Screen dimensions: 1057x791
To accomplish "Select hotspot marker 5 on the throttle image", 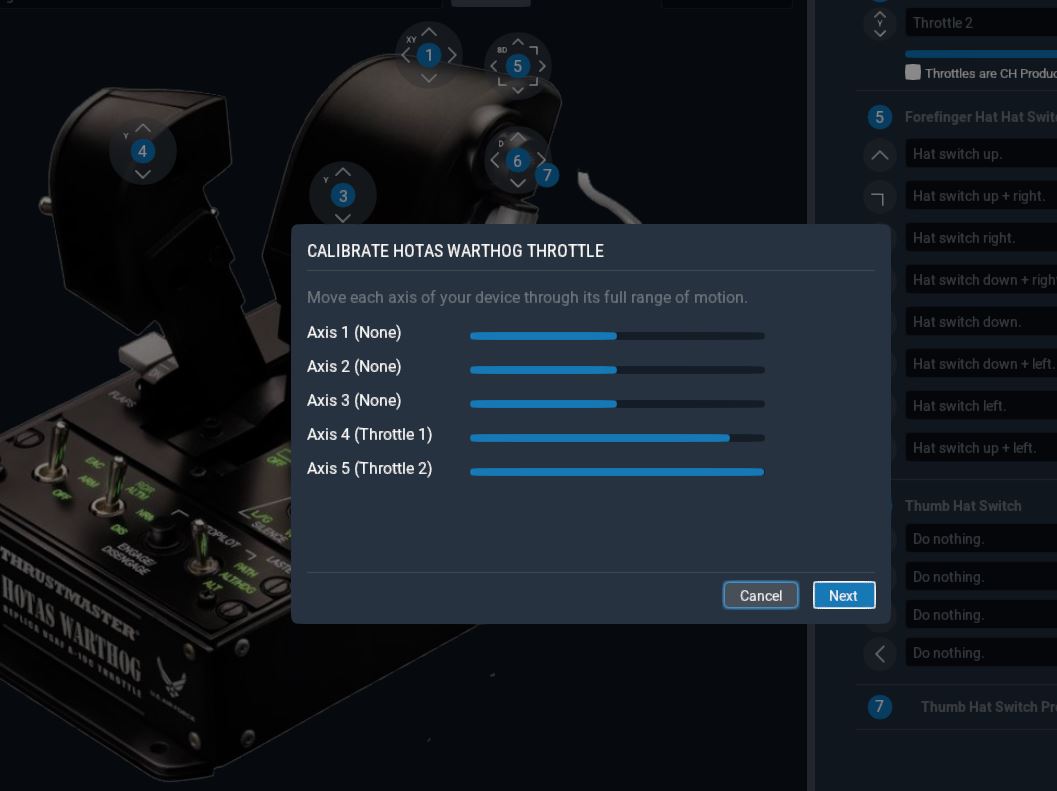I will (x=518, y=66).
